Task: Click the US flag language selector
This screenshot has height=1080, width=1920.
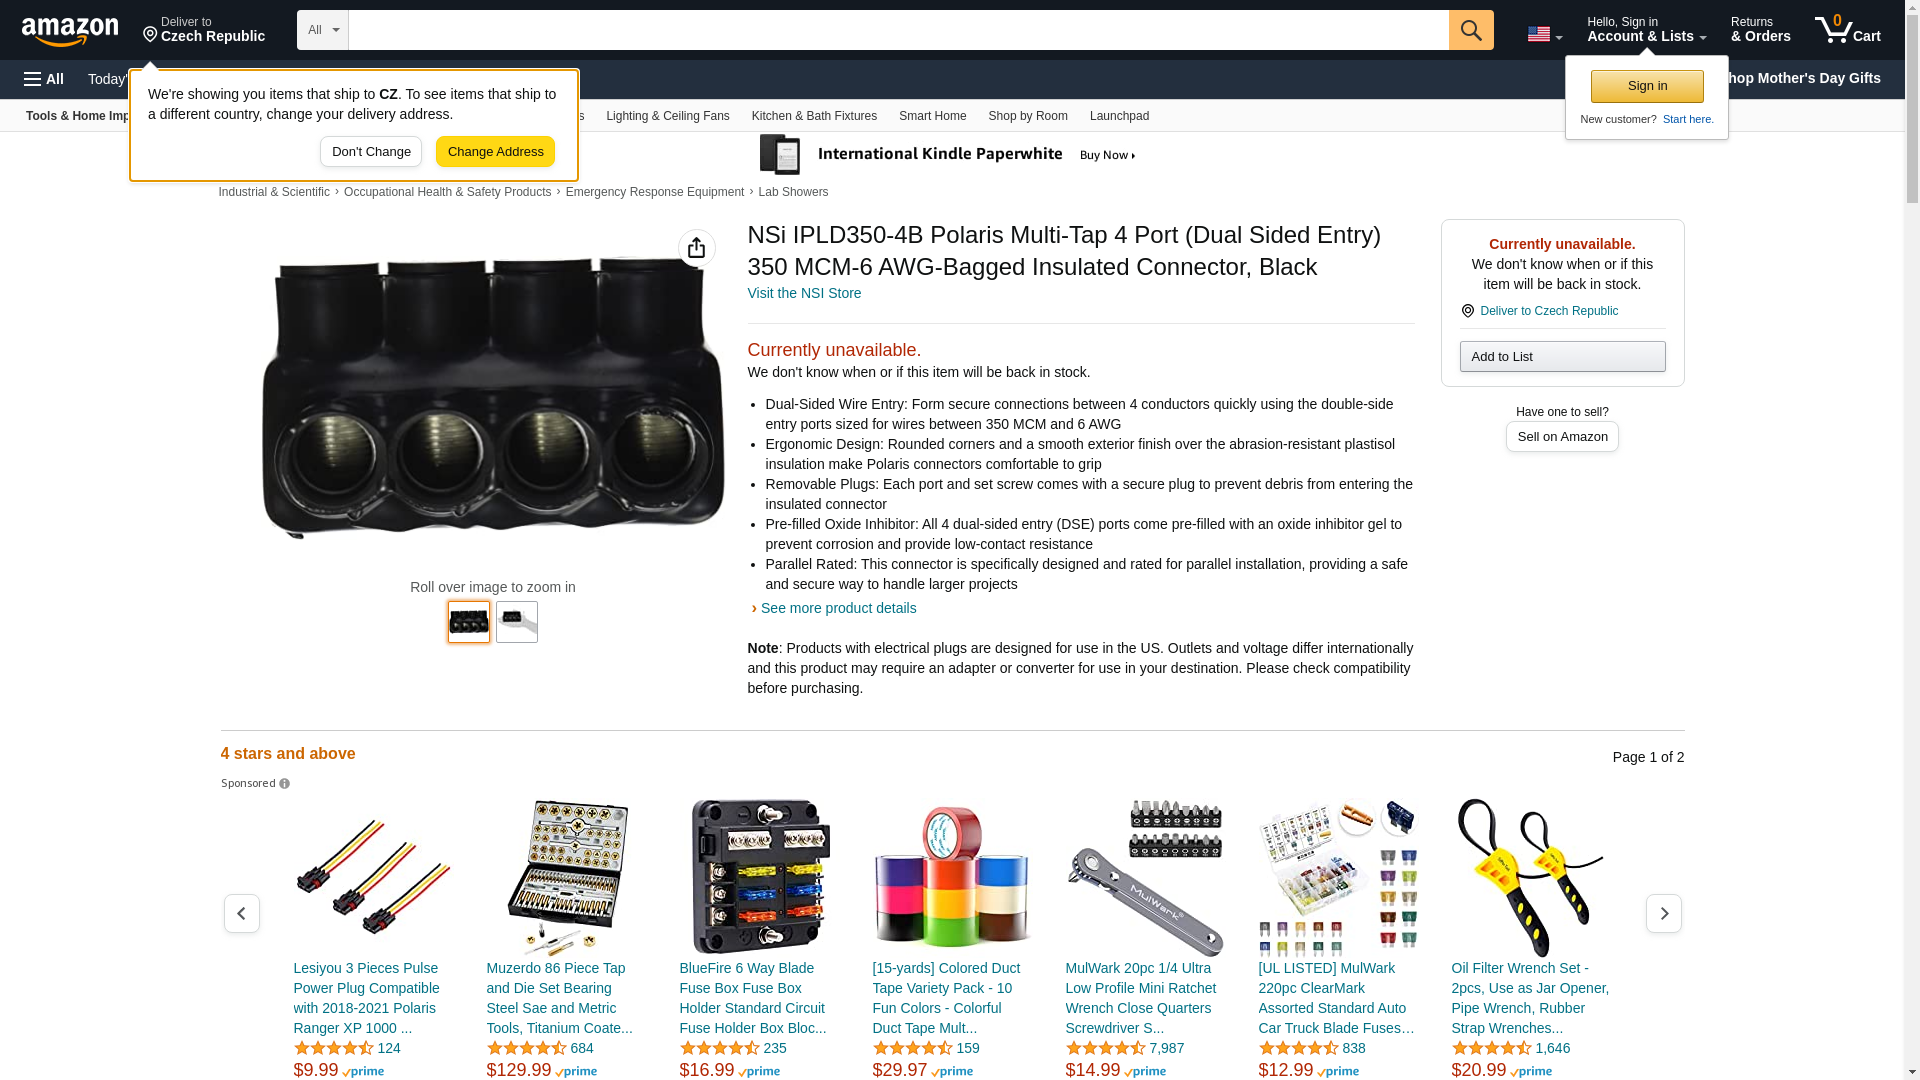Action: 1544,34
